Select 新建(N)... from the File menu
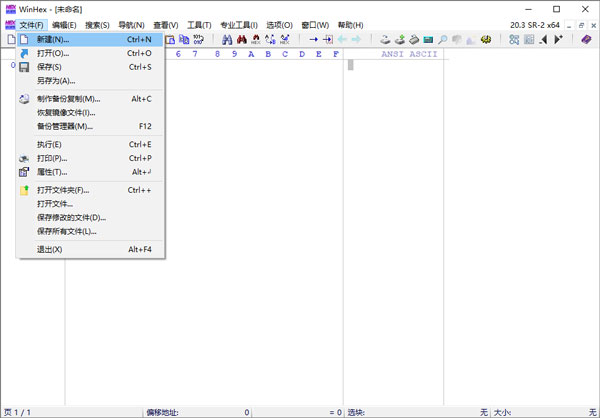 click(54, 39)
